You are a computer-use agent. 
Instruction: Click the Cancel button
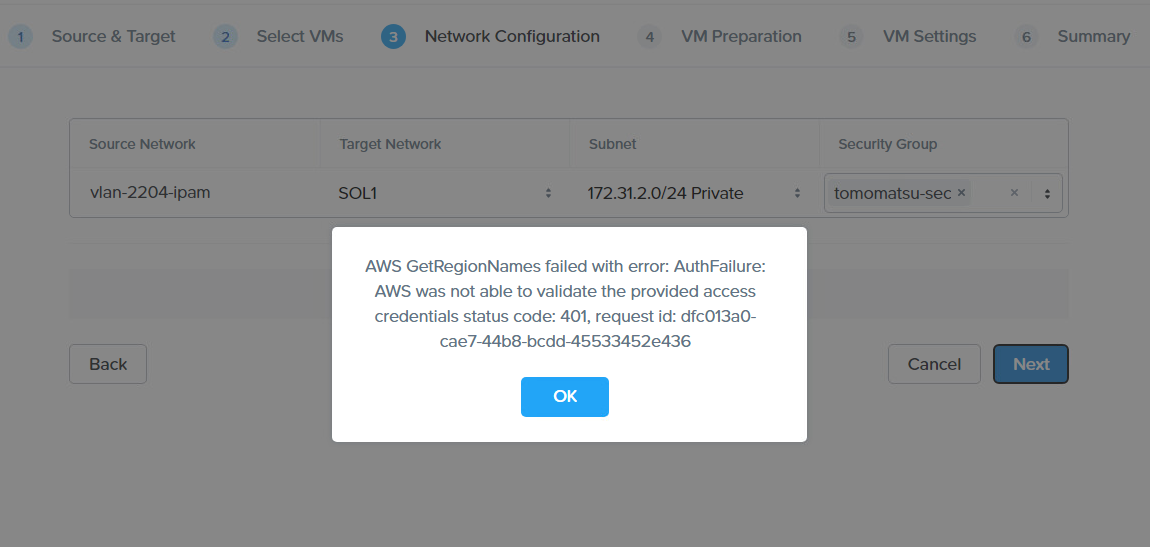point(934,364)
